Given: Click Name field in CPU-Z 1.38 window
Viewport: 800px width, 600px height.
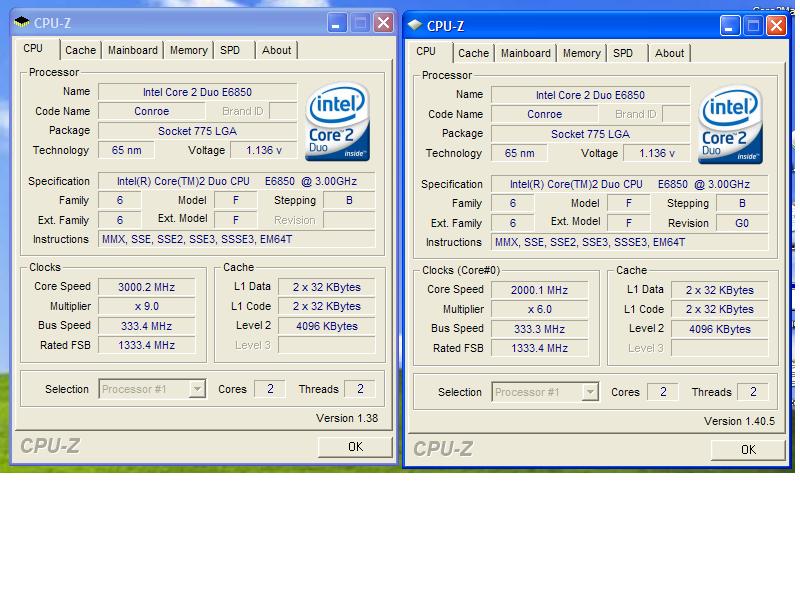Looking at the screenshot, I should 197,92.
